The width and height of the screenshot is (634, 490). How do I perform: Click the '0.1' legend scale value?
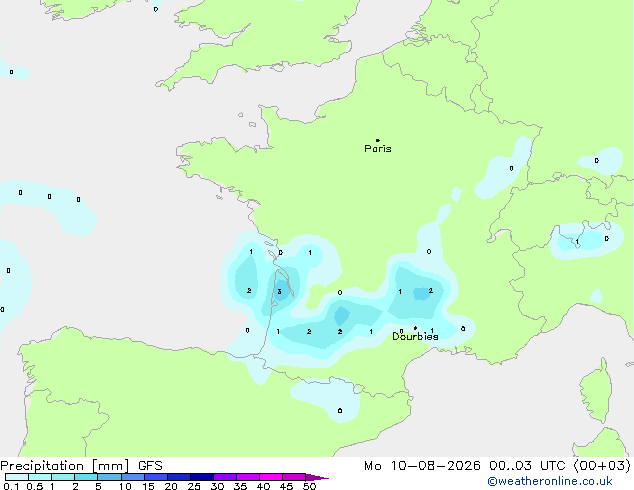pos(11,486)
